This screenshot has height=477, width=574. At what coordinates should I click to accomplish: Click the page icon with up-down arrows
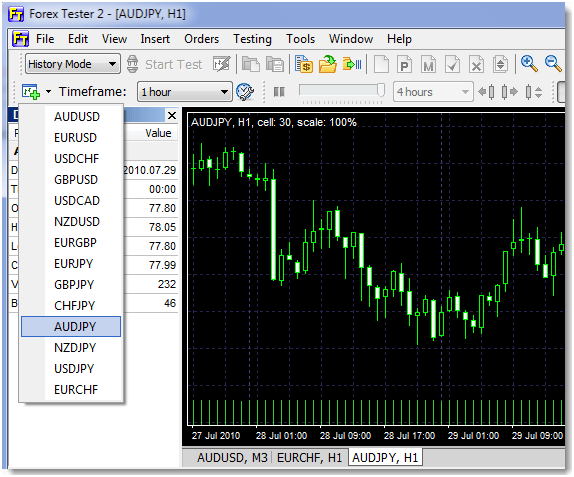pyautogui.click(x=500, y=64)
